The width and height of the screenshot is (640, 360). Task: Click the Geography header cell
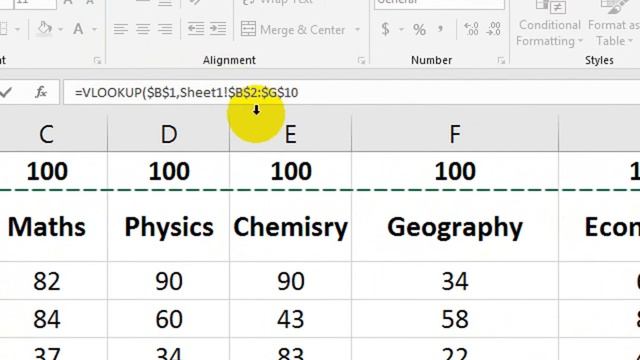(455, 227)
